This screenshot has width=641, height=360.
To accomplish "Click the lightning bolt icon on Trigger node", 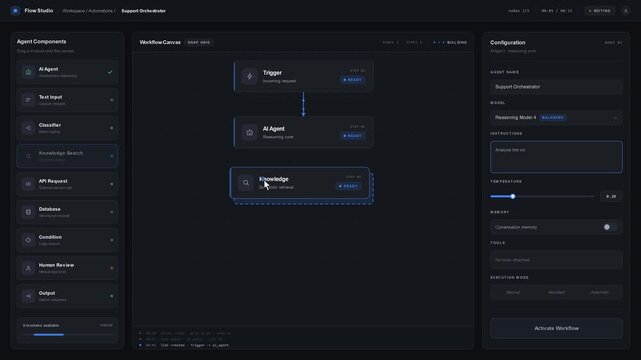I will (249, 76).
